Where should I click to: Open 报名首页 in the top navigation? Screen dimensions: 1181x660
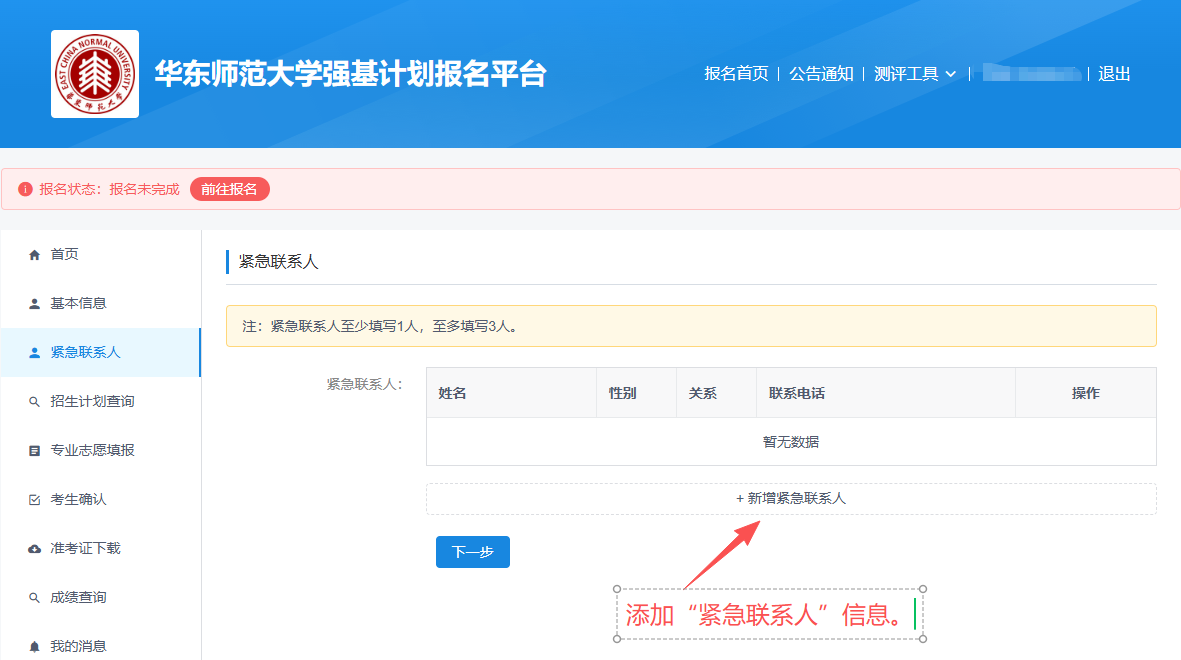tap(736, 74)
